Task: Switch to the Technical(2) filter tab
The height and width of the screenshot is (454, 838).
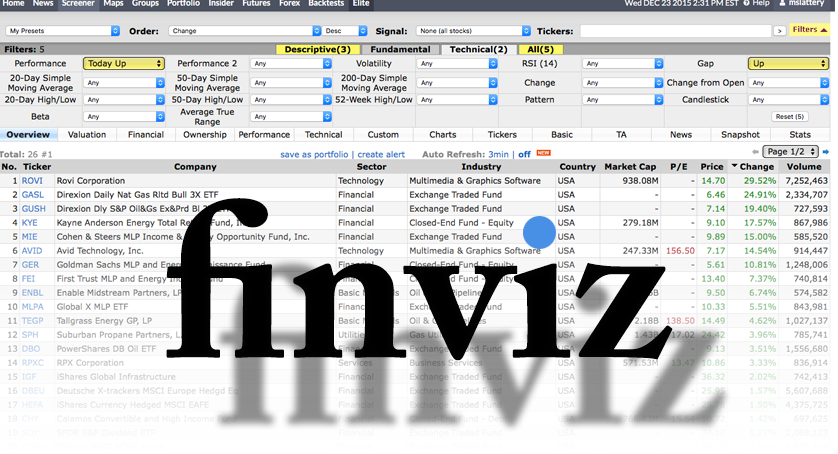Action: (x=478, y=49)
